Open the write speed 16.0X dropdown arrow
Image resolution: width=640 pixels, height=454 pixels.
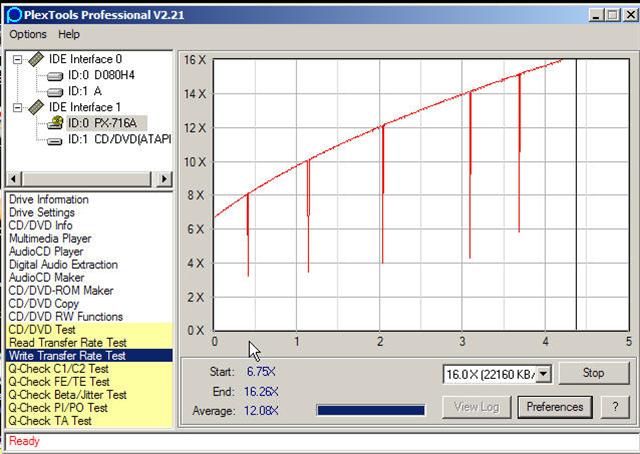click(x=543, y=374)
